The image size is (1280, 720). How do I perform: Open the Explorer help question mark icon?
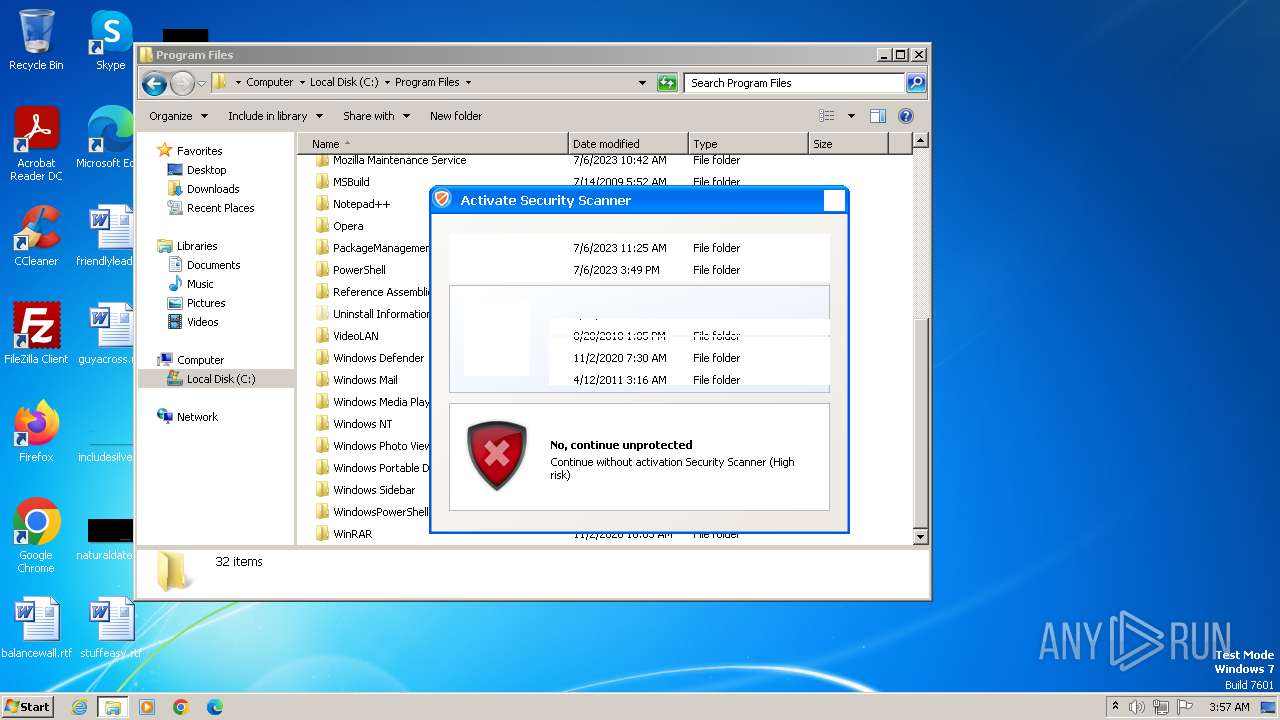[906, 116]
